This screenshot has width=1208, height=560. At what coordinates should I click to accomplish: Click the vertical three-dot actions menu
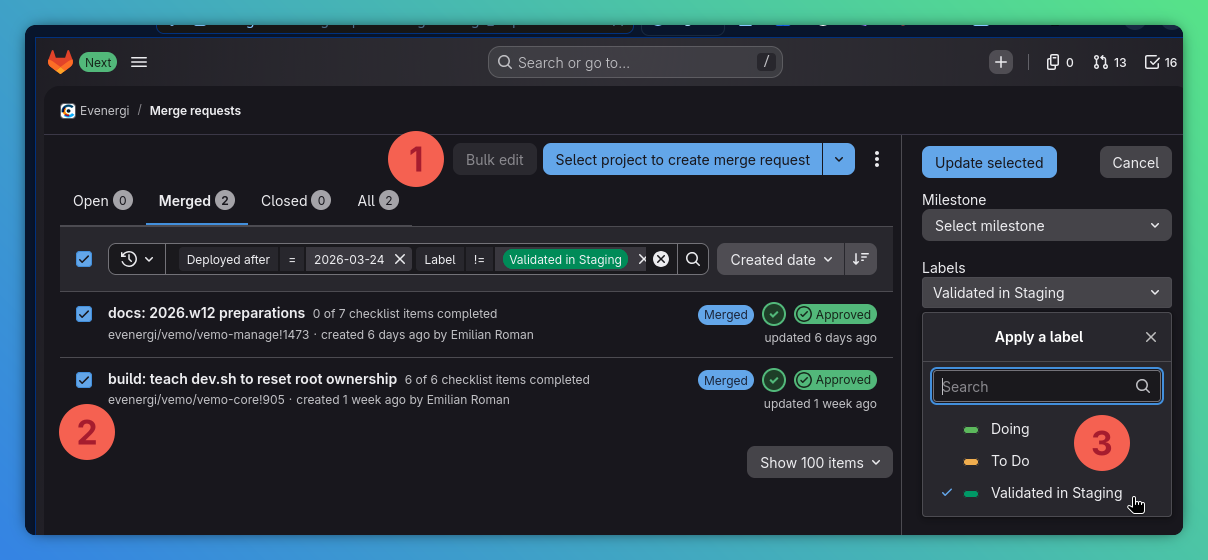[877, 159]
